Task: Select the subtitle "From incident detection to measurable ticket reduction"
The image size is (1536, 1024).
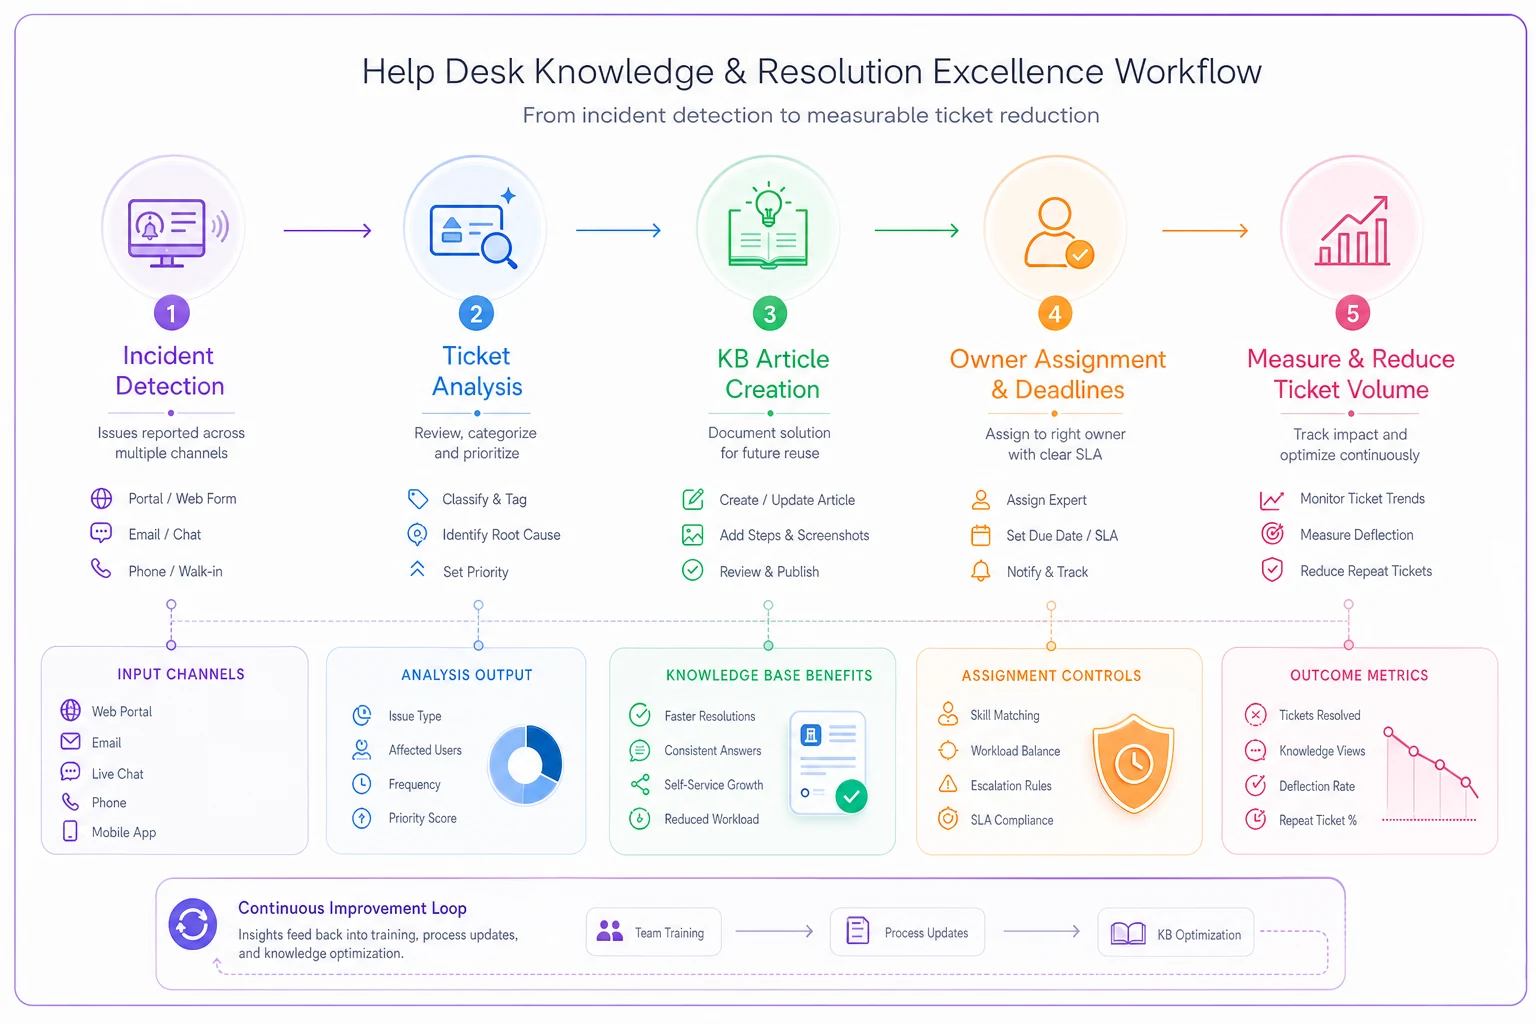Action: (811, 115)
